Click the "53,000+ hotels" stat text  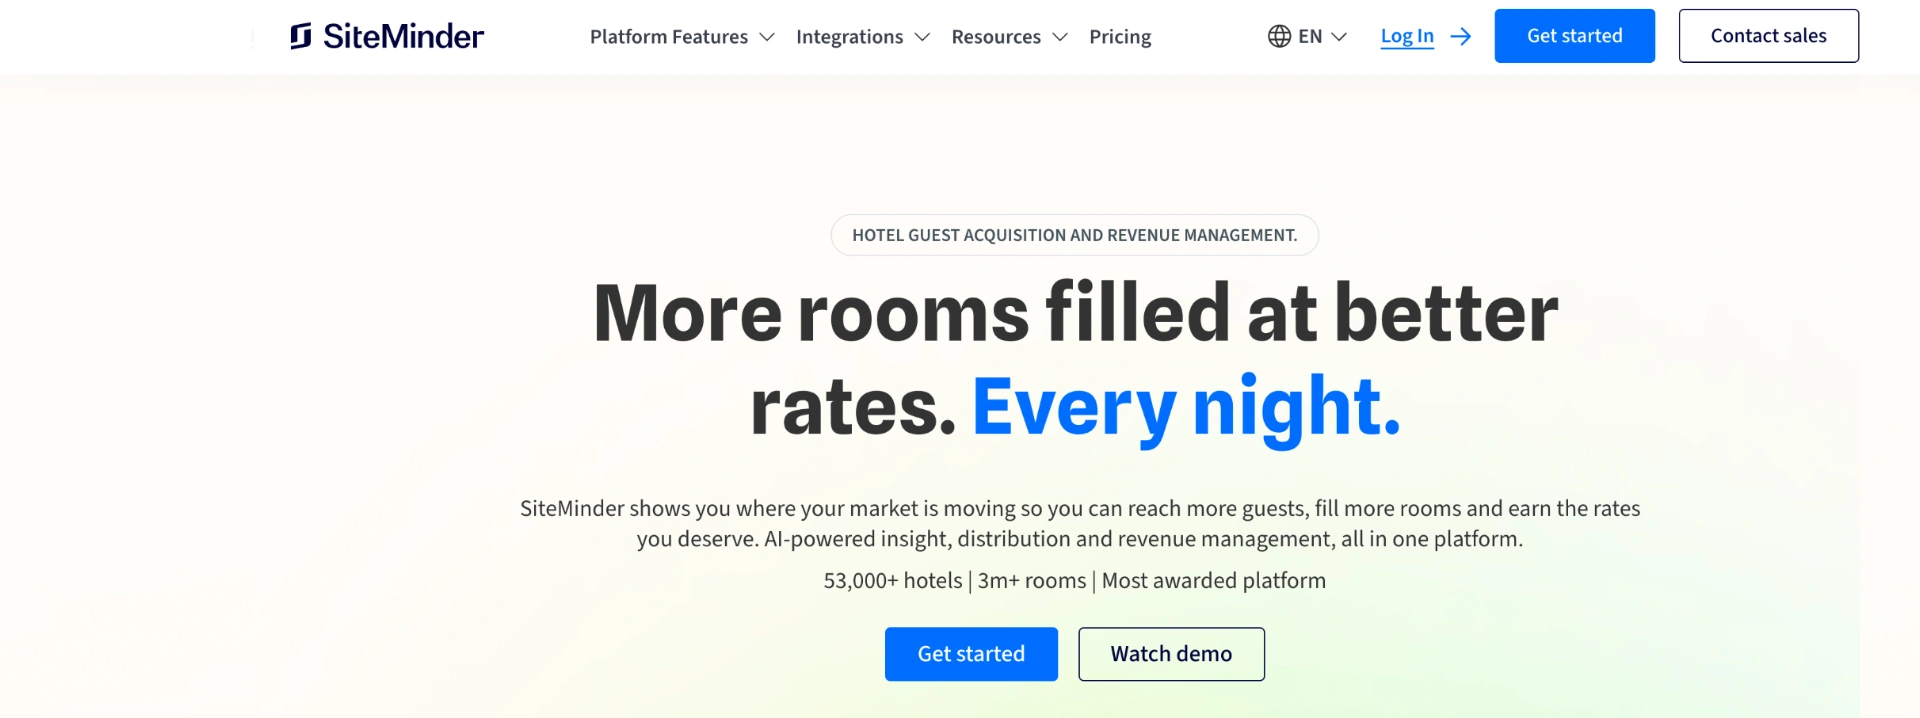(892, 581)
